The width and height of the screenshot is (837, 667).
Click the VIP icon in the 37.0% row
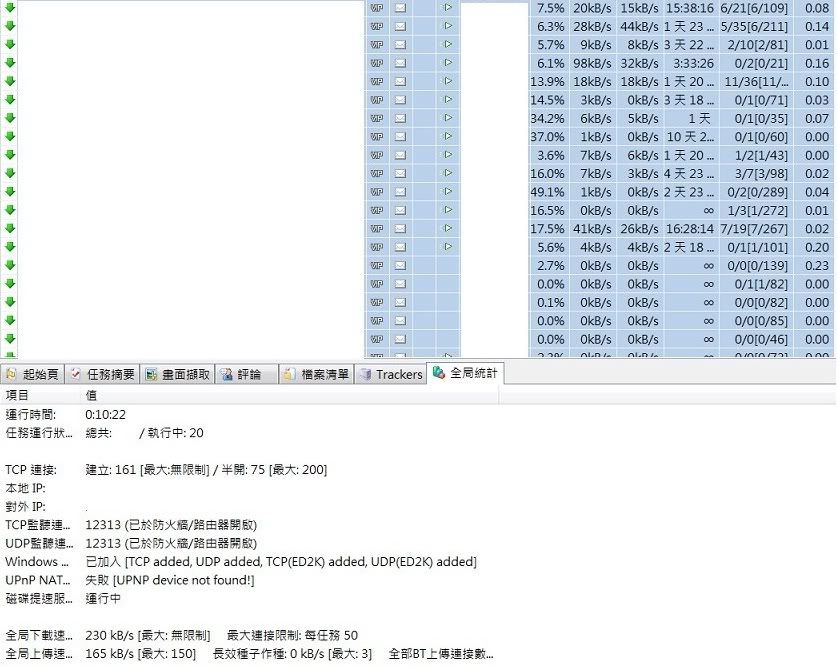click(x=377, y=136)
